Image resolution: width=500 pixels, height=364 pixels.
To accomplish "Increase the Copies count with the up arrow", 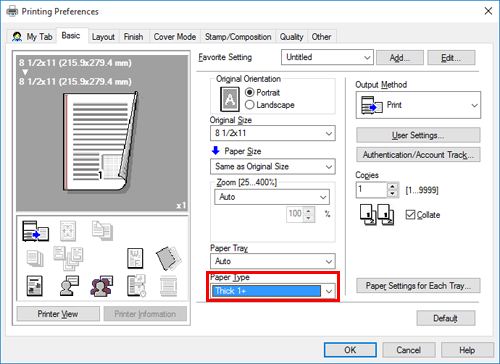I will [393, 186].
